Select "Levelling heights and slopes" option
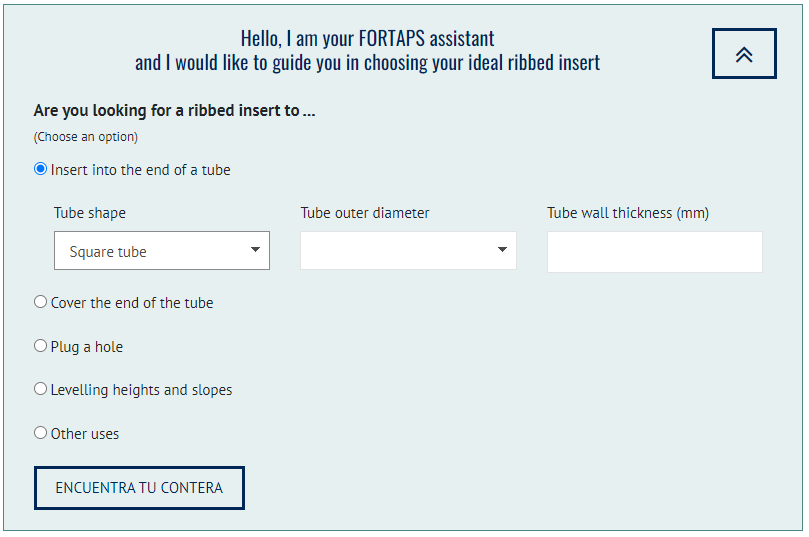This screenshot has width=809, height=537. coord(41,389)
